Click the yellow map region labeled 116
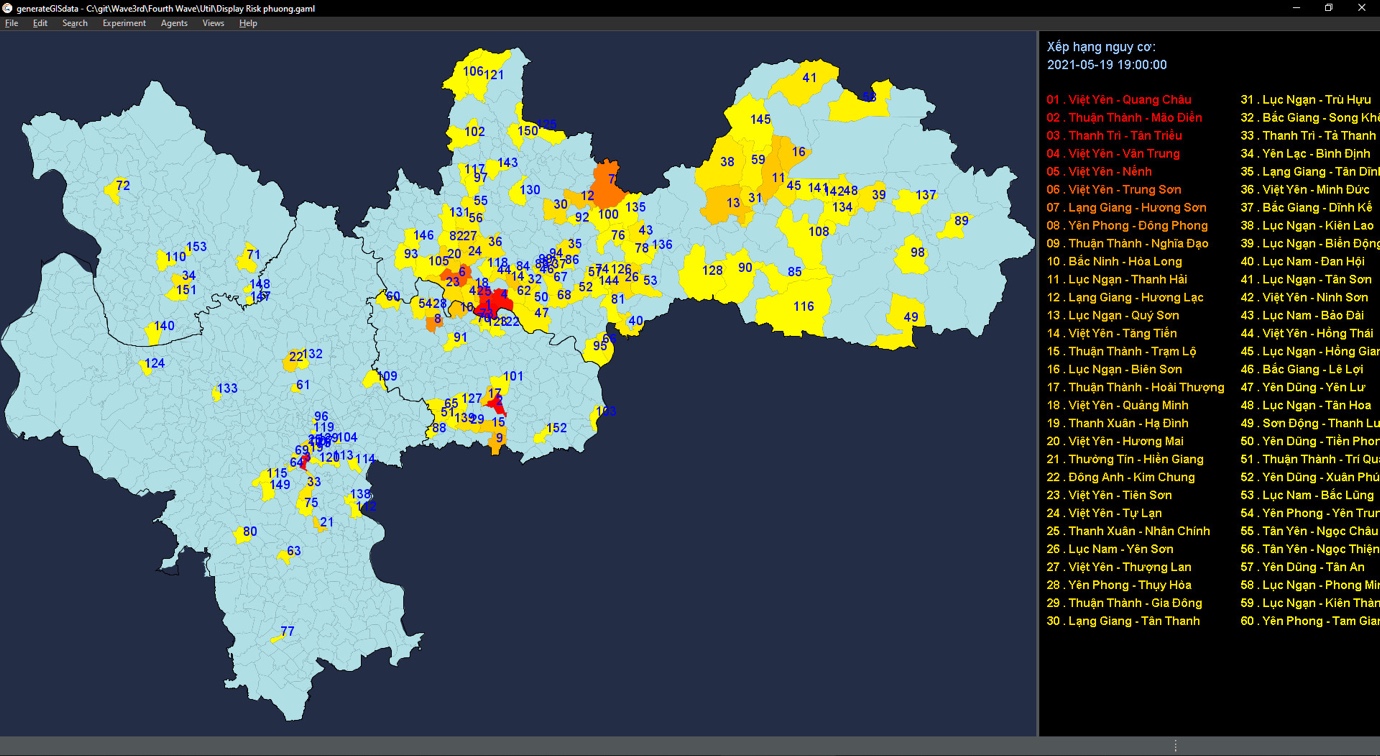Screen dimensions: 1380x756 click(803, 306)
